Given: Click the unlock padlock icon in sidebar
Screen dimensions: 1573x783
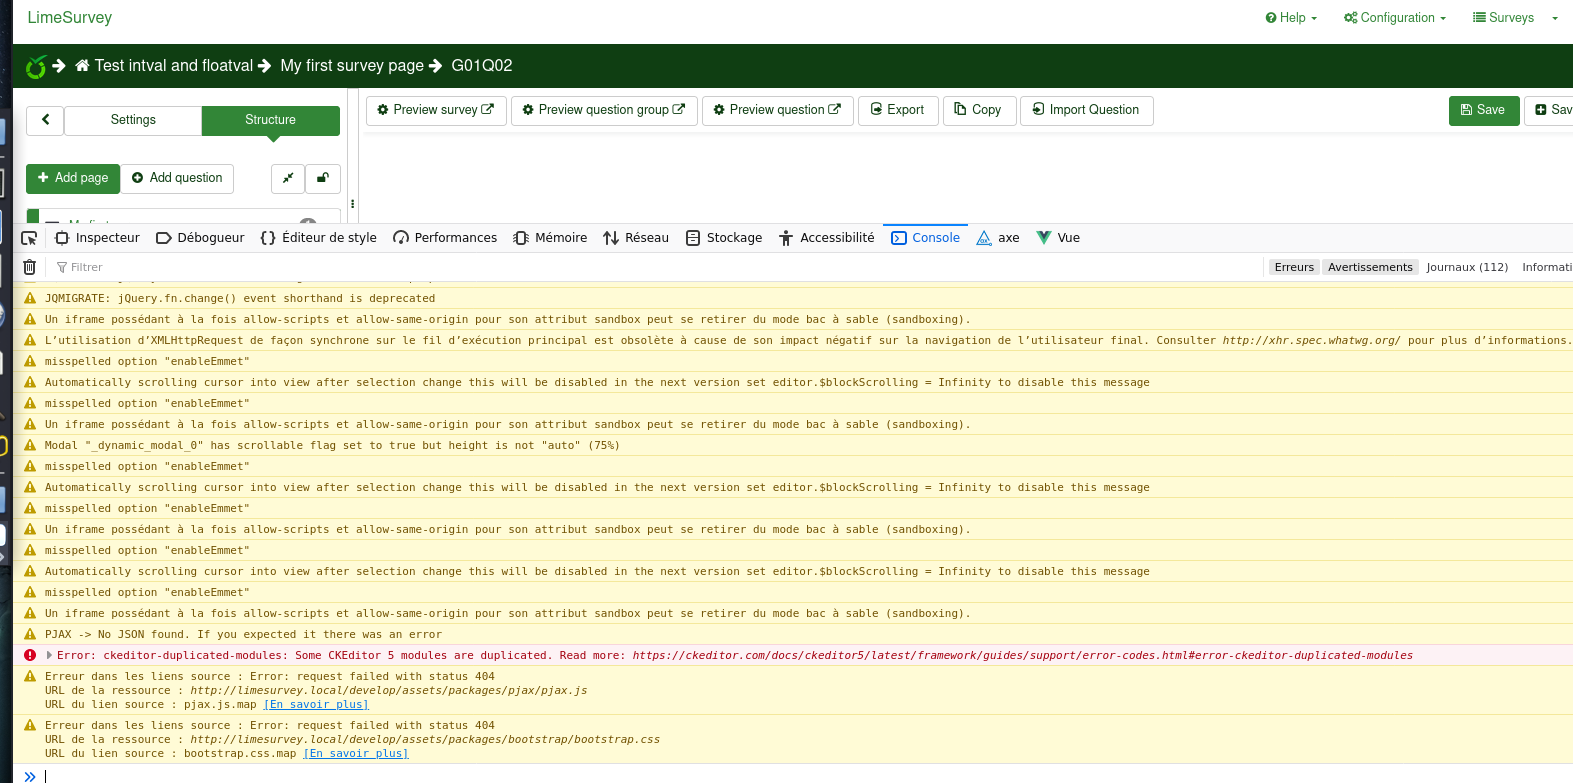Looking at the screenshot, I should coord(323,178).
